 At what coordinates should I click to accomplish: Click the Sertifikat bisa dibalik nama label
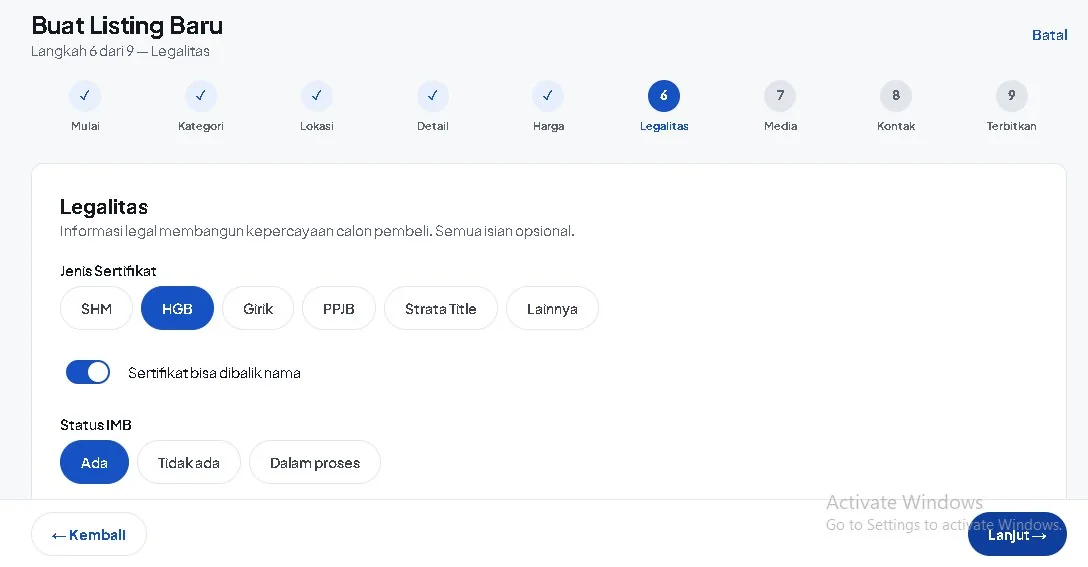pyautogui.click(x=214, y=373)
